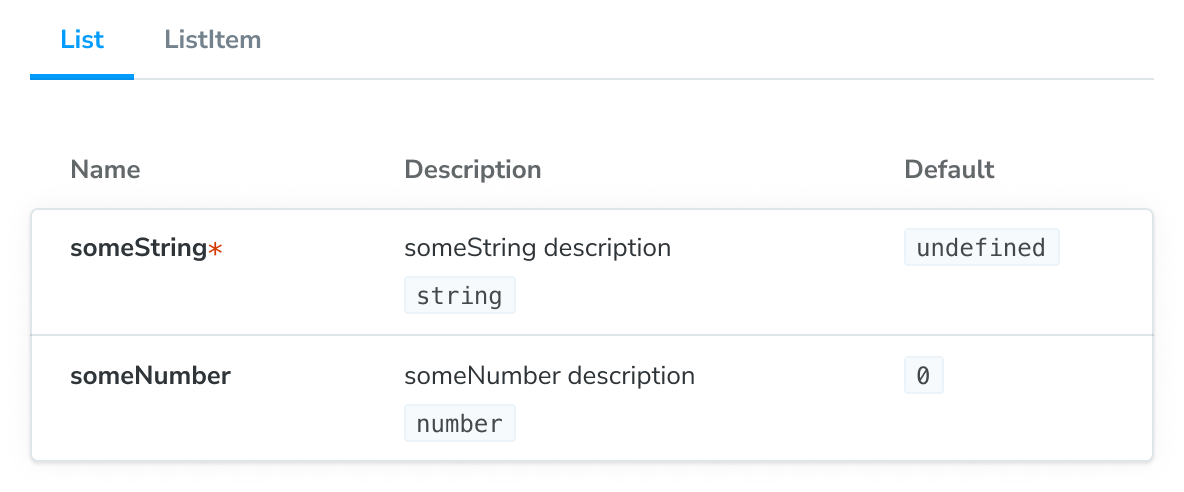The image size is (1184, 492).
Task: Open the ListItem tab
Action: 212,40
